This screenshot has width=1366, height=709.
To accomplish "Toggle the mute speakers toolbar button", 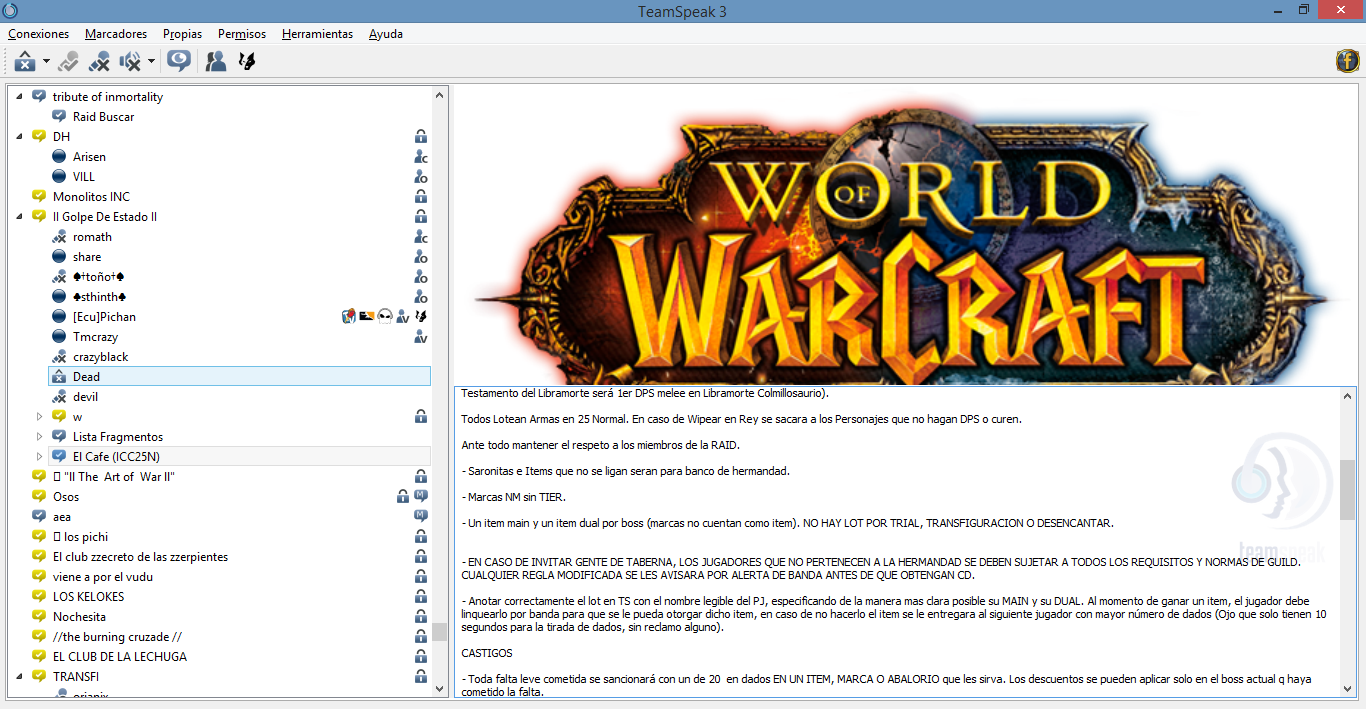I will pos(130,62).
